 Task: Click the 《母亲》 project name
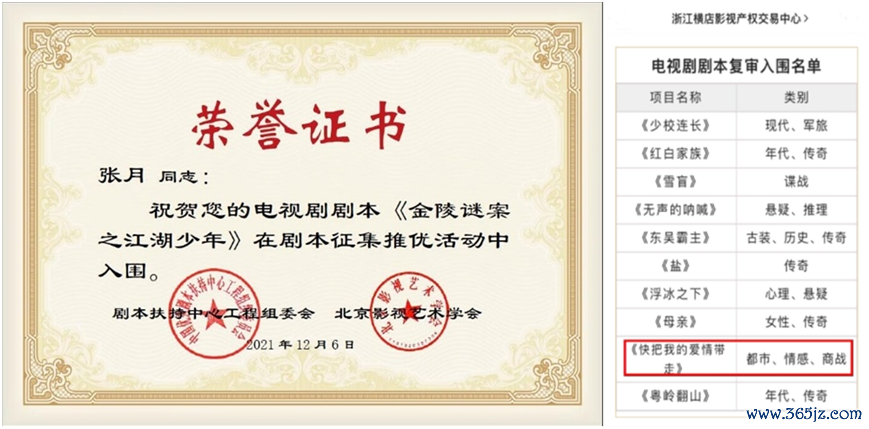[x=676, y=322]
